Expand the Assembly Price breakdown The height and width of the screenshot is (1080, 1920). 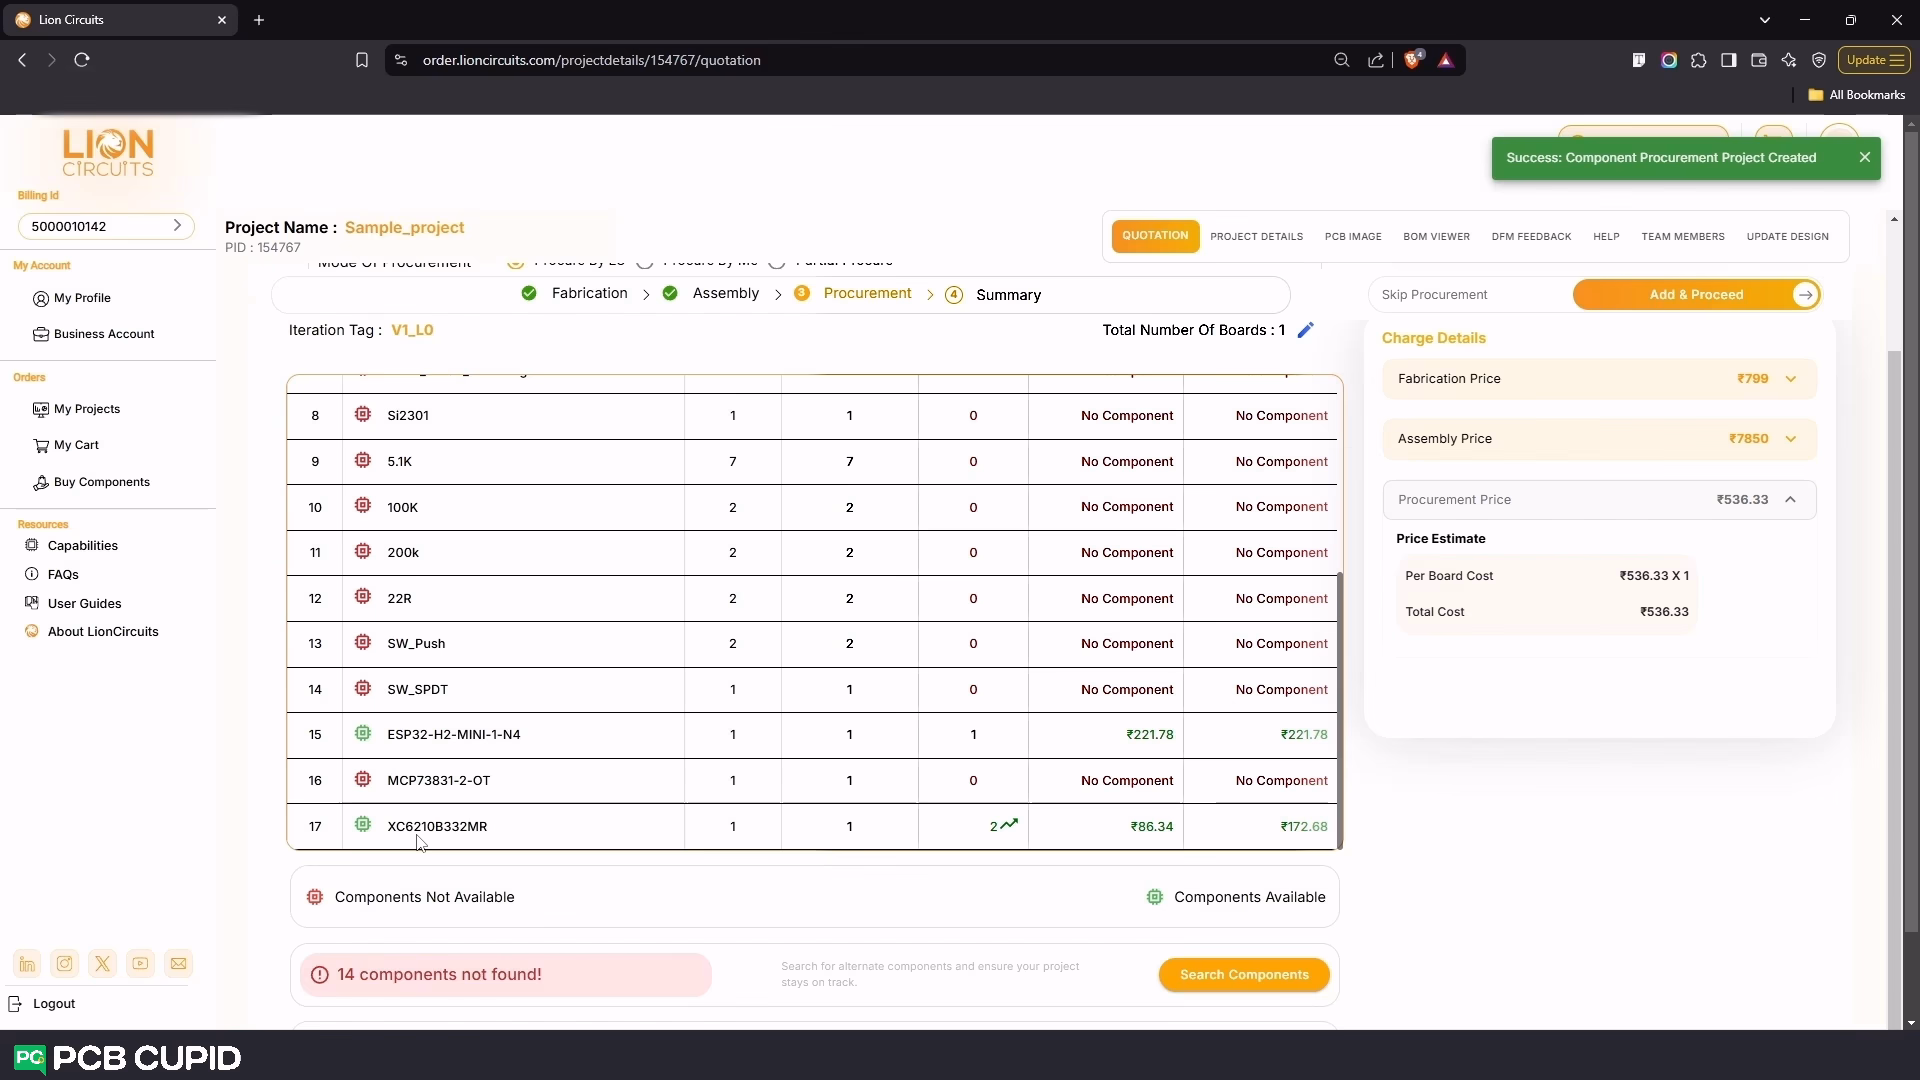pyautogui.click(x=1790, y=439)
